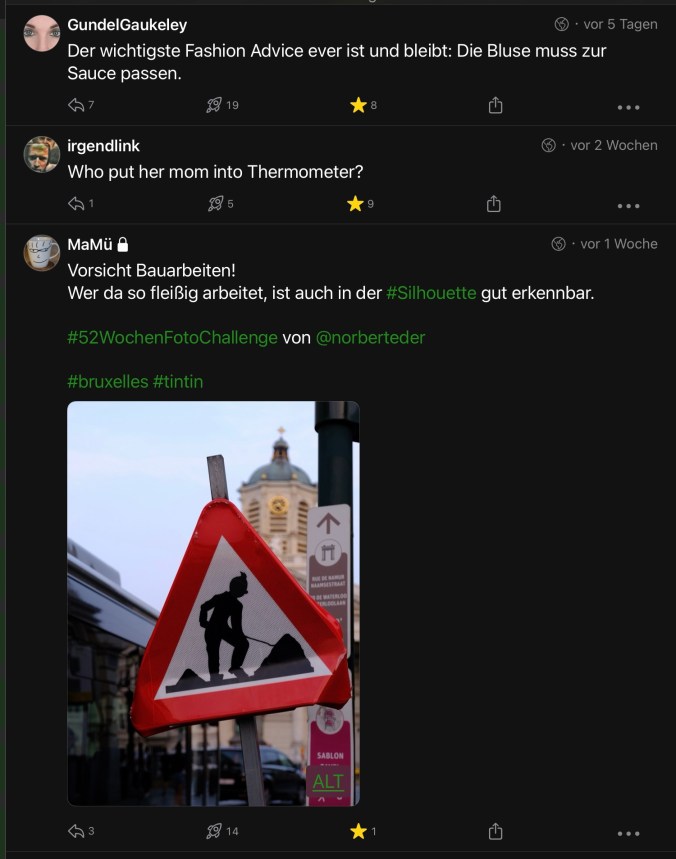Open the three-dot menu on irgendlink's post
This screenshot has width=676, height=859.
click(x=628, y=205)
